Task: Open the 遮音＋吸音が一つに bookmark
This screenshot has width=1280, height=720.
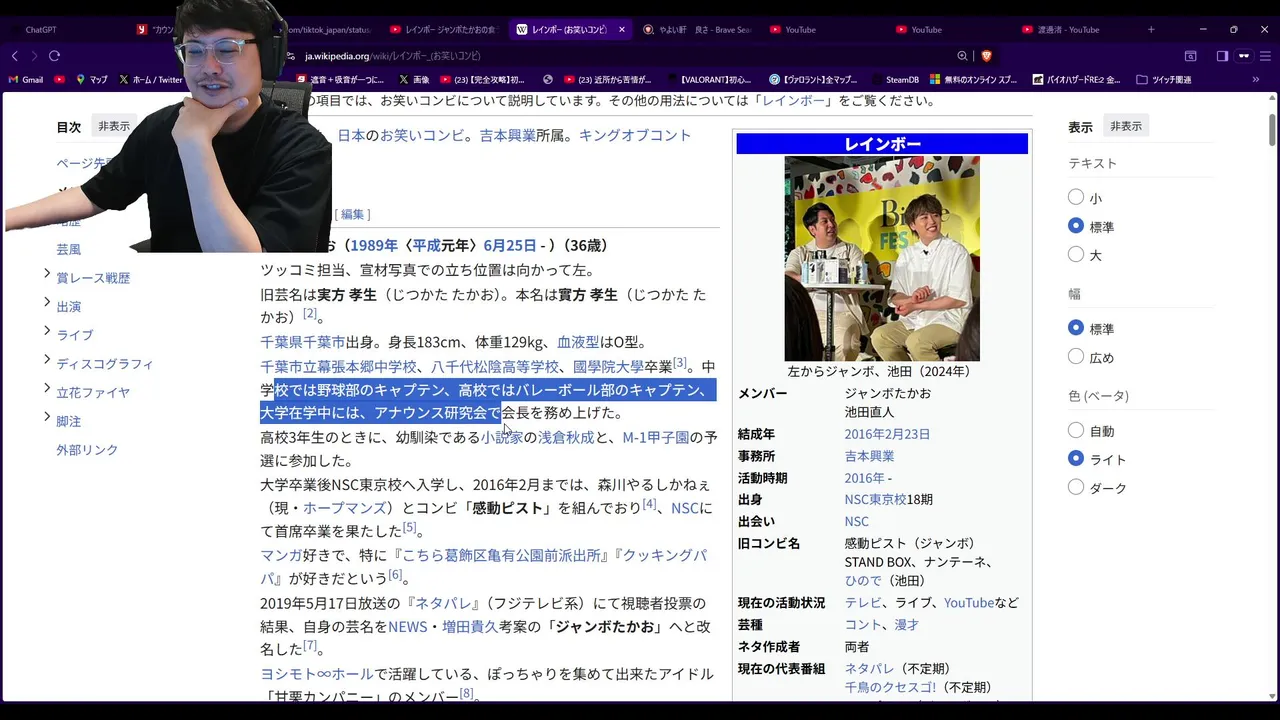Action: click(340, 79)
